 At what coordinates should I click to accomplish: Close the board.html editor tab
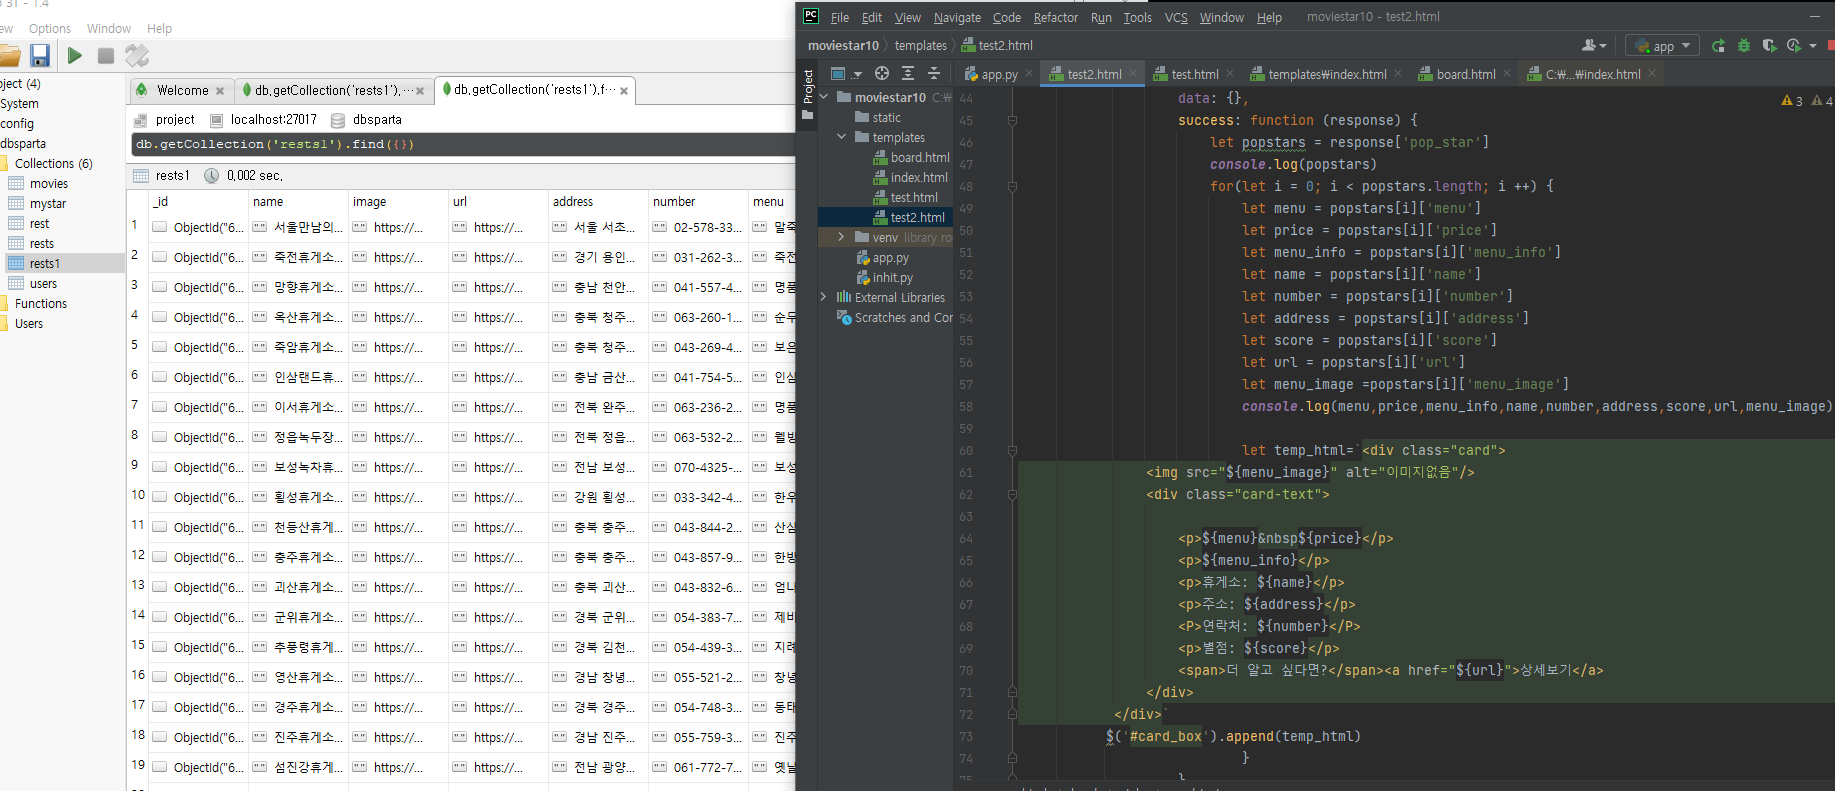tap(1506, 73)
